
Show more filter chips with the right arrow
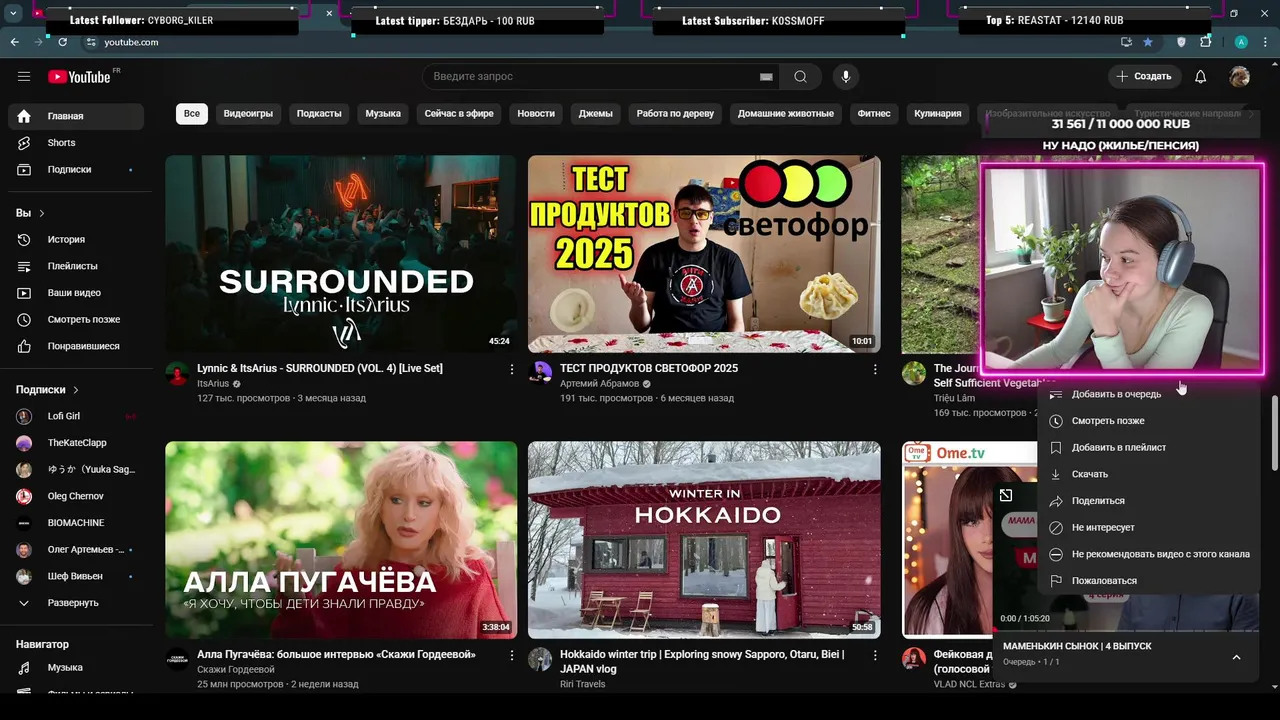click(x=1251, y=114)
